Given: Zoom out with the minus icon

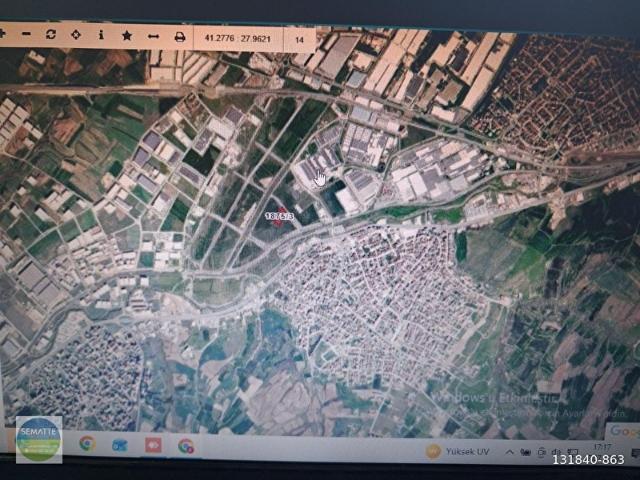Looking at the screenshot, I should click(26, 33).
